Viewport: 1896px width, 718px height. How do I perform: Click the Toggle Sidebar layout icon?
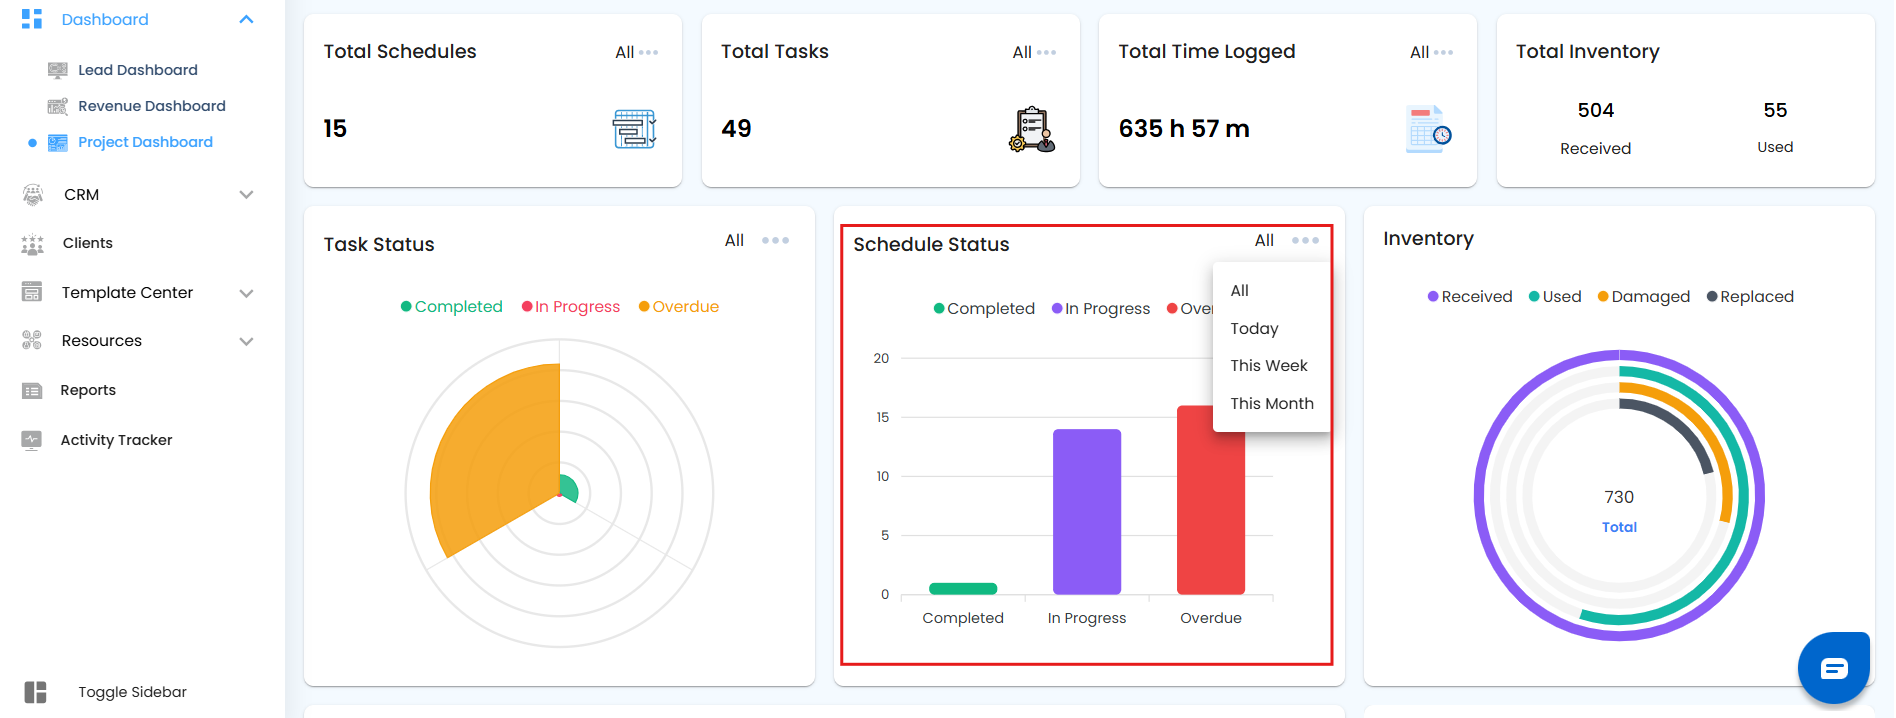35,692
